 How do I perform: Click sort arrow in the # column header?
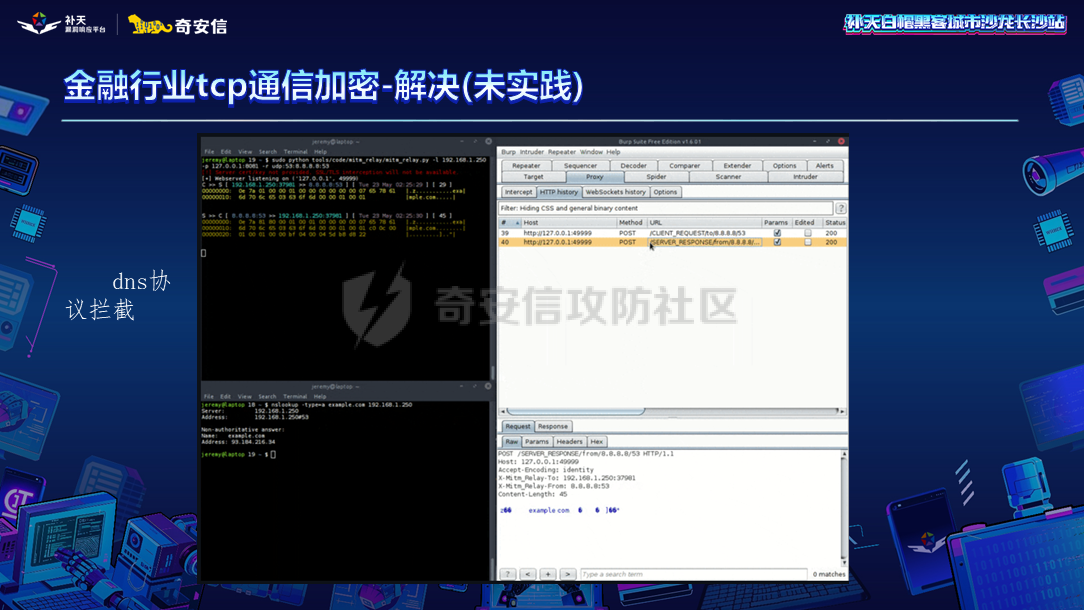[517, 222]
